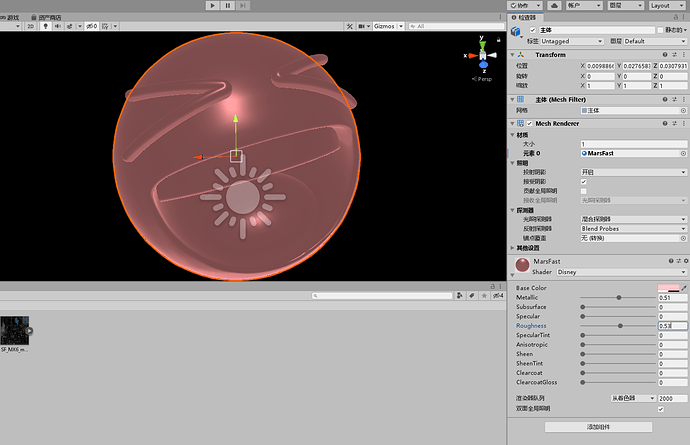The width and height of the screenshot is (690, 445).
Task: Open the 投射阴影 (Cast Shadows) dropdown showing 开启
Action: [634, 172]
